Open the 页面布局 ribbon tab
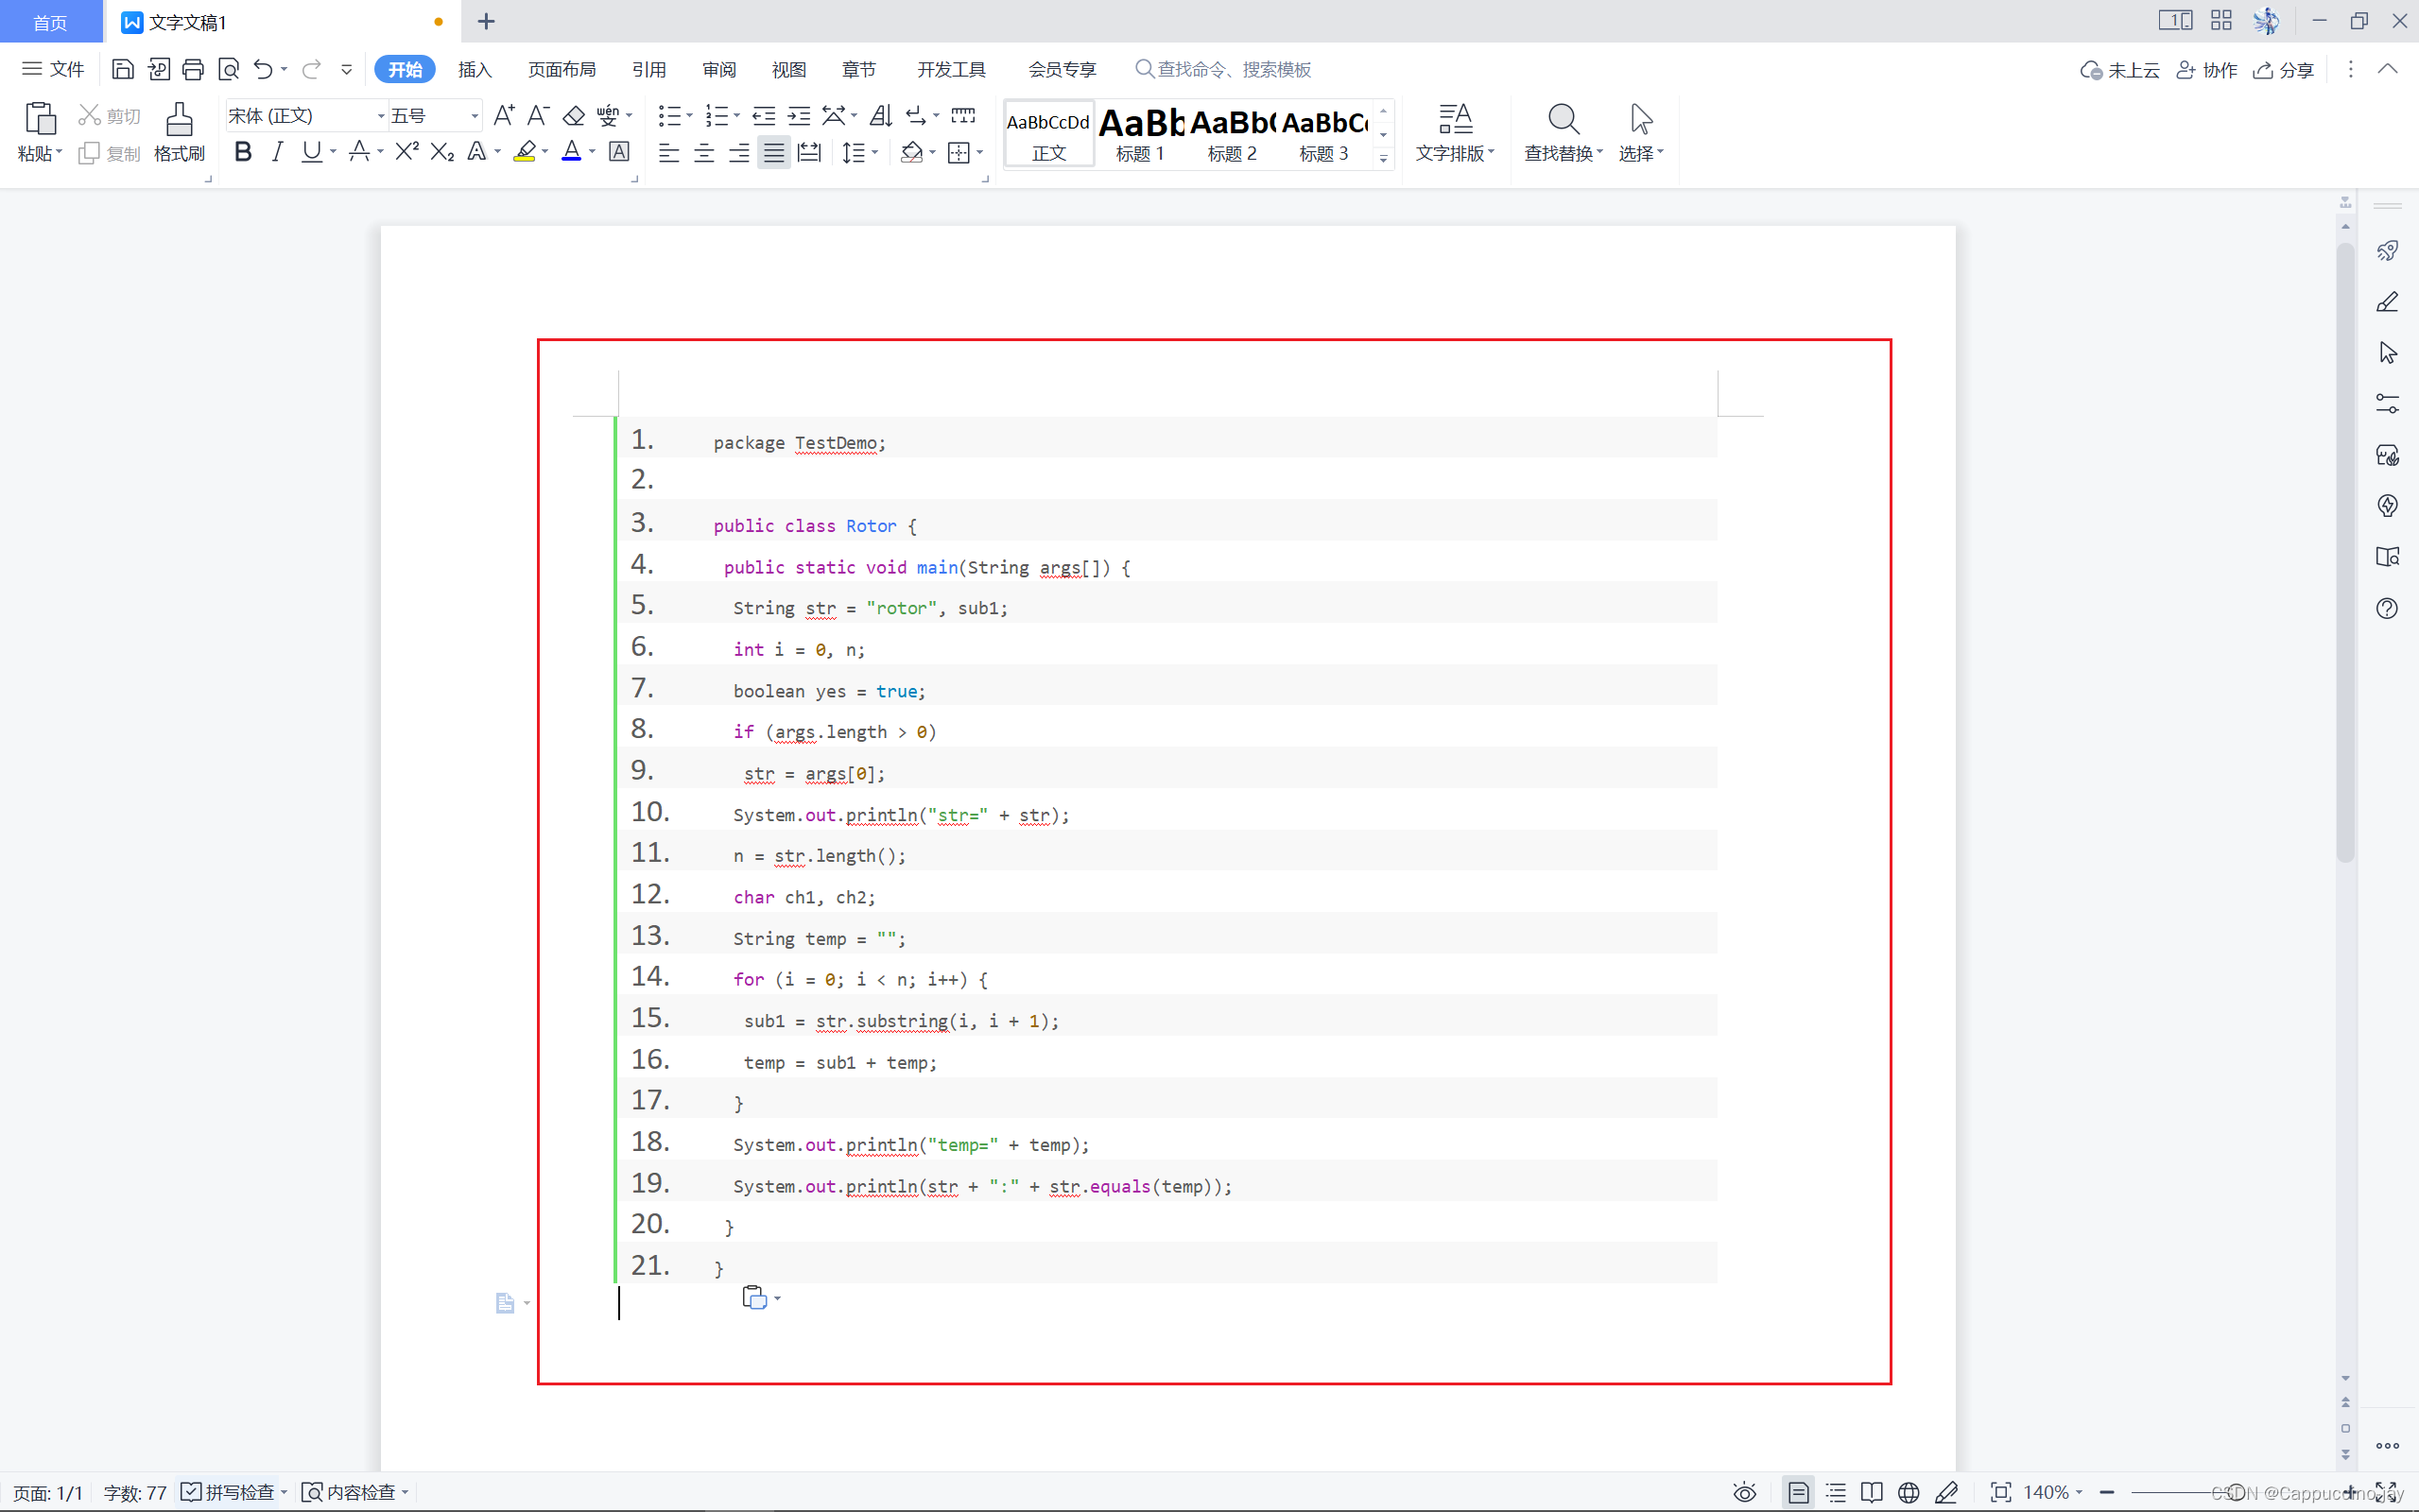Image resolution: width=2419 pixels, height=1512 pixels. point(562,69)
